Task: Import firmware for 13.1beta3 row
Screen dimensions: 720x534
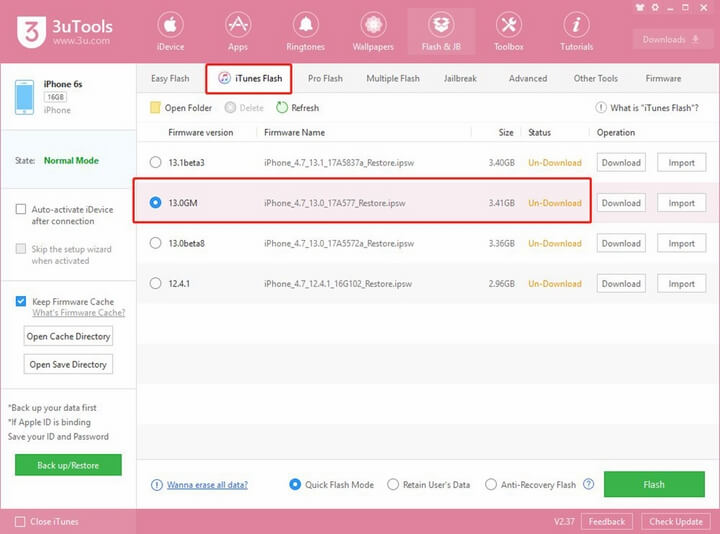Action: coord(681,163)
